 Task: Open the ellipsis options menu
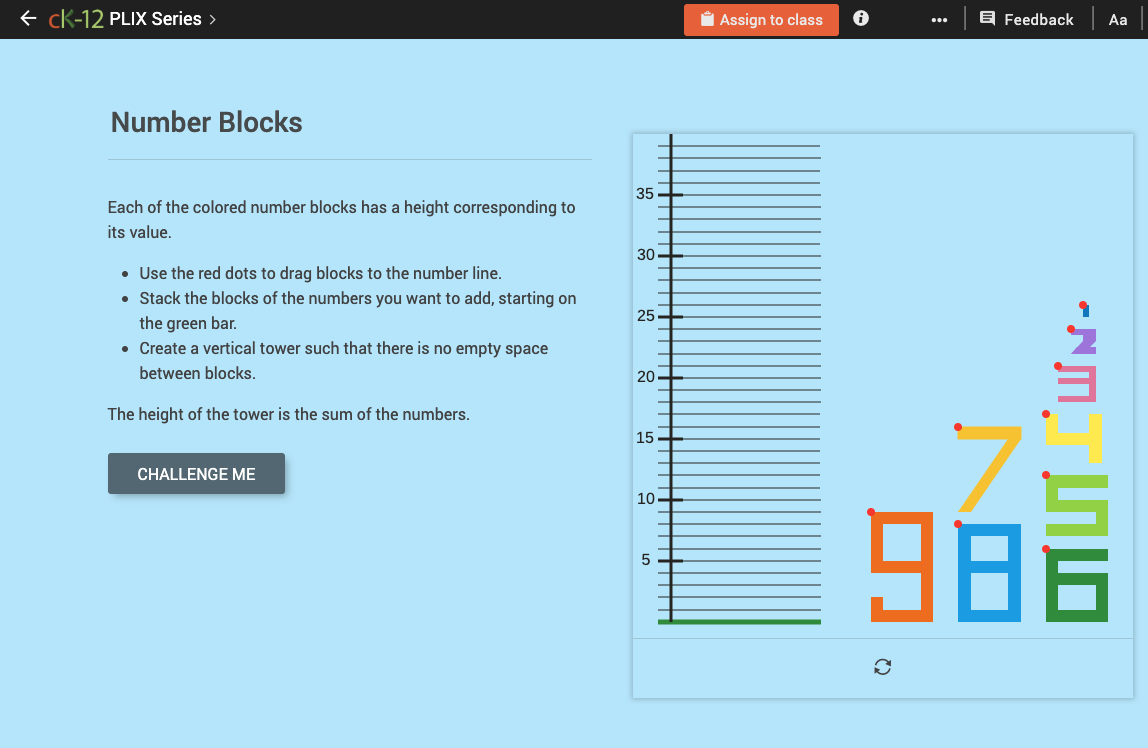pyautogui.click(x=938, y=18)
